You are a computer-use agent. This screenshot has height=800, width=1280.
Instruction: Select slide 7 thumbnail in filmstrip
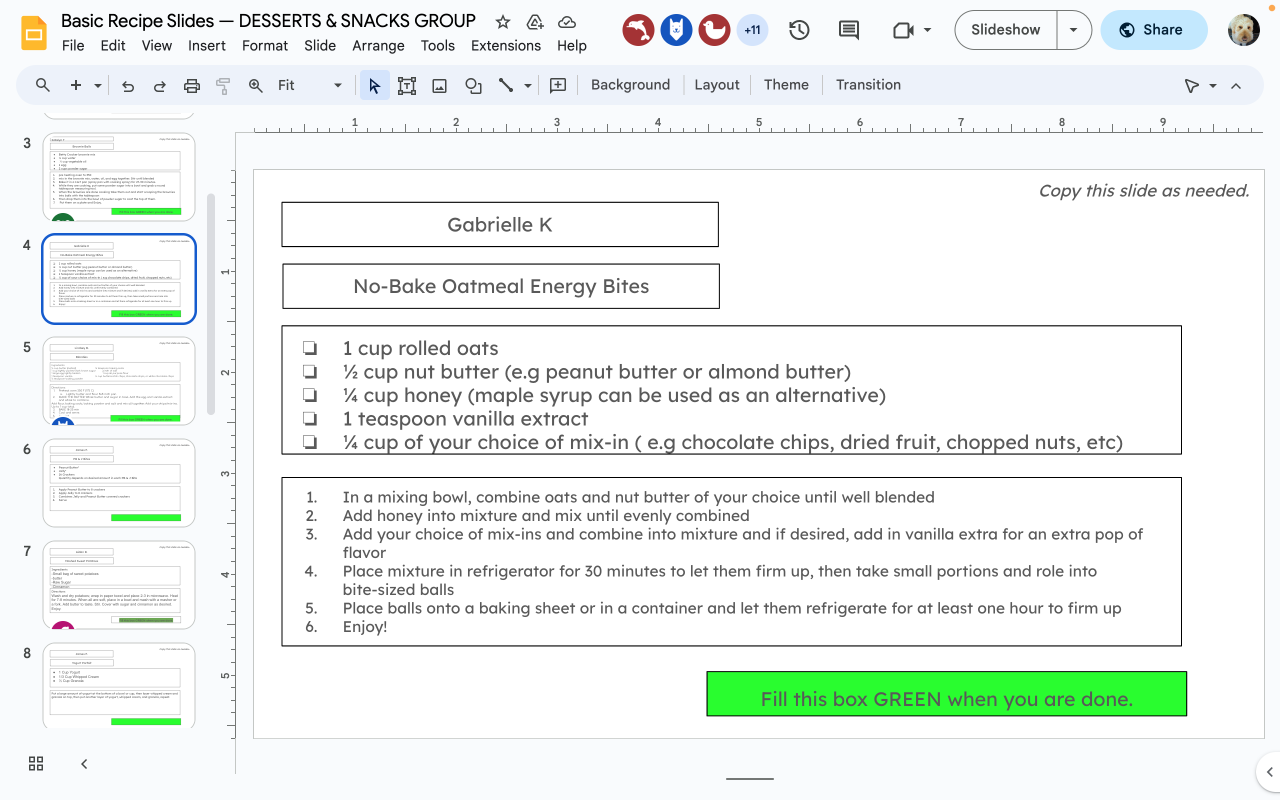coord(119,585)
